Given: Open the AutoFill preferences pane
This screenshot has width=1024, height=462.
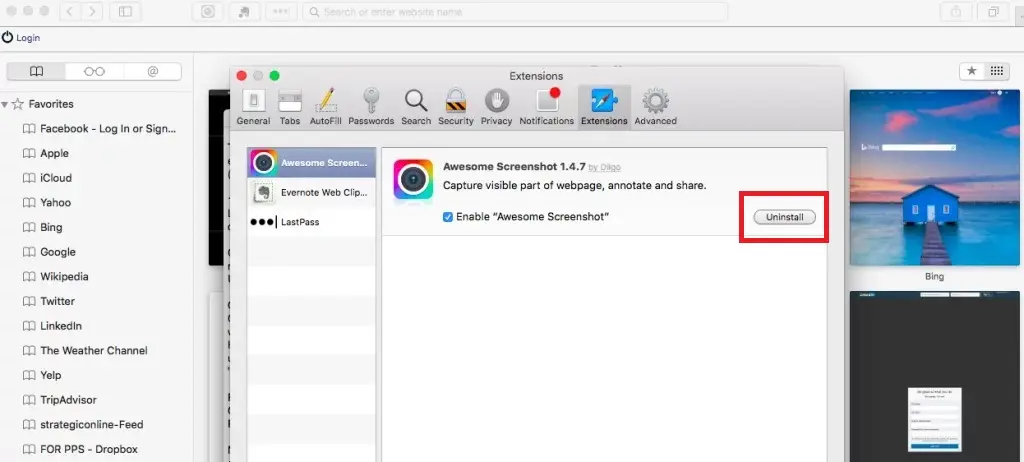Looking at the screenshot, I should 325,108.
